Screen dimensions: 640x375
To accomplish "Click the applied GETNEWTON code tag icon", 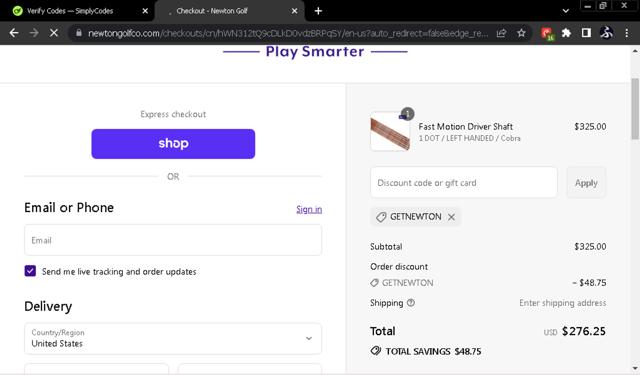I will (381, 217).
